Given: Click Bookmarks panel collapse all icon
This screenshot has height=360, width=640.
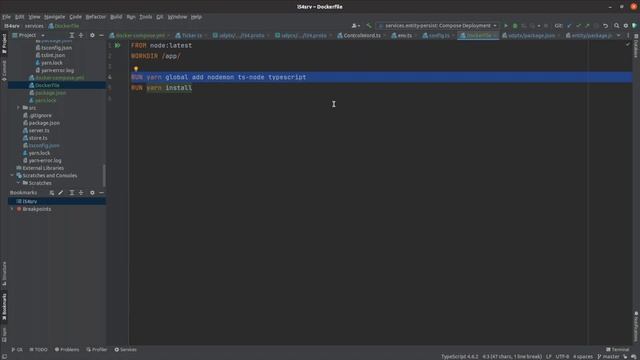Looking at the screenshot, I should (x=81, y=193).
